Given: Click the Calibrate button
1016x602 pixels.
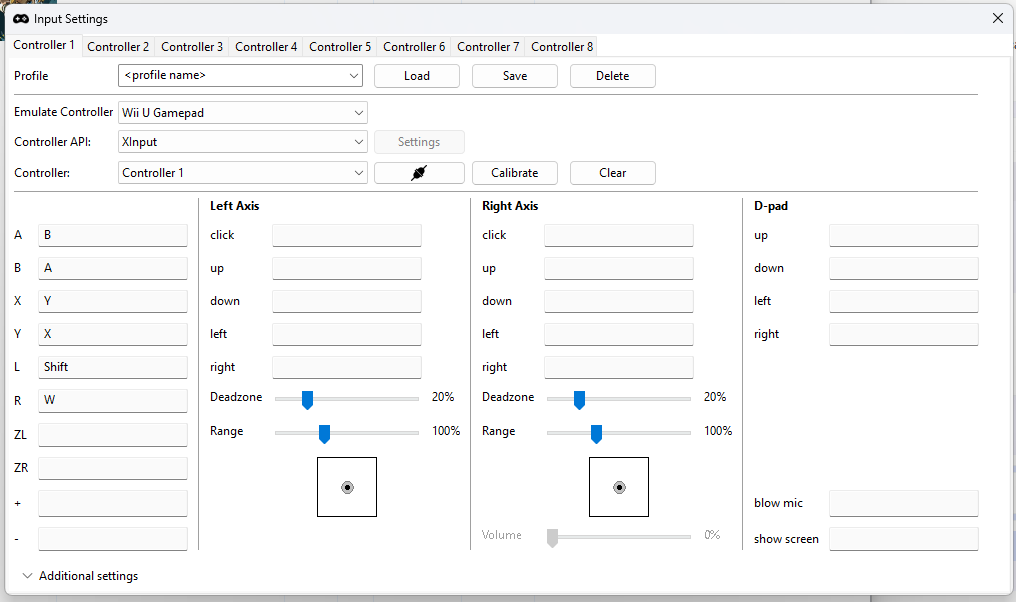Looking at the screenshot, I should [514, 173].
